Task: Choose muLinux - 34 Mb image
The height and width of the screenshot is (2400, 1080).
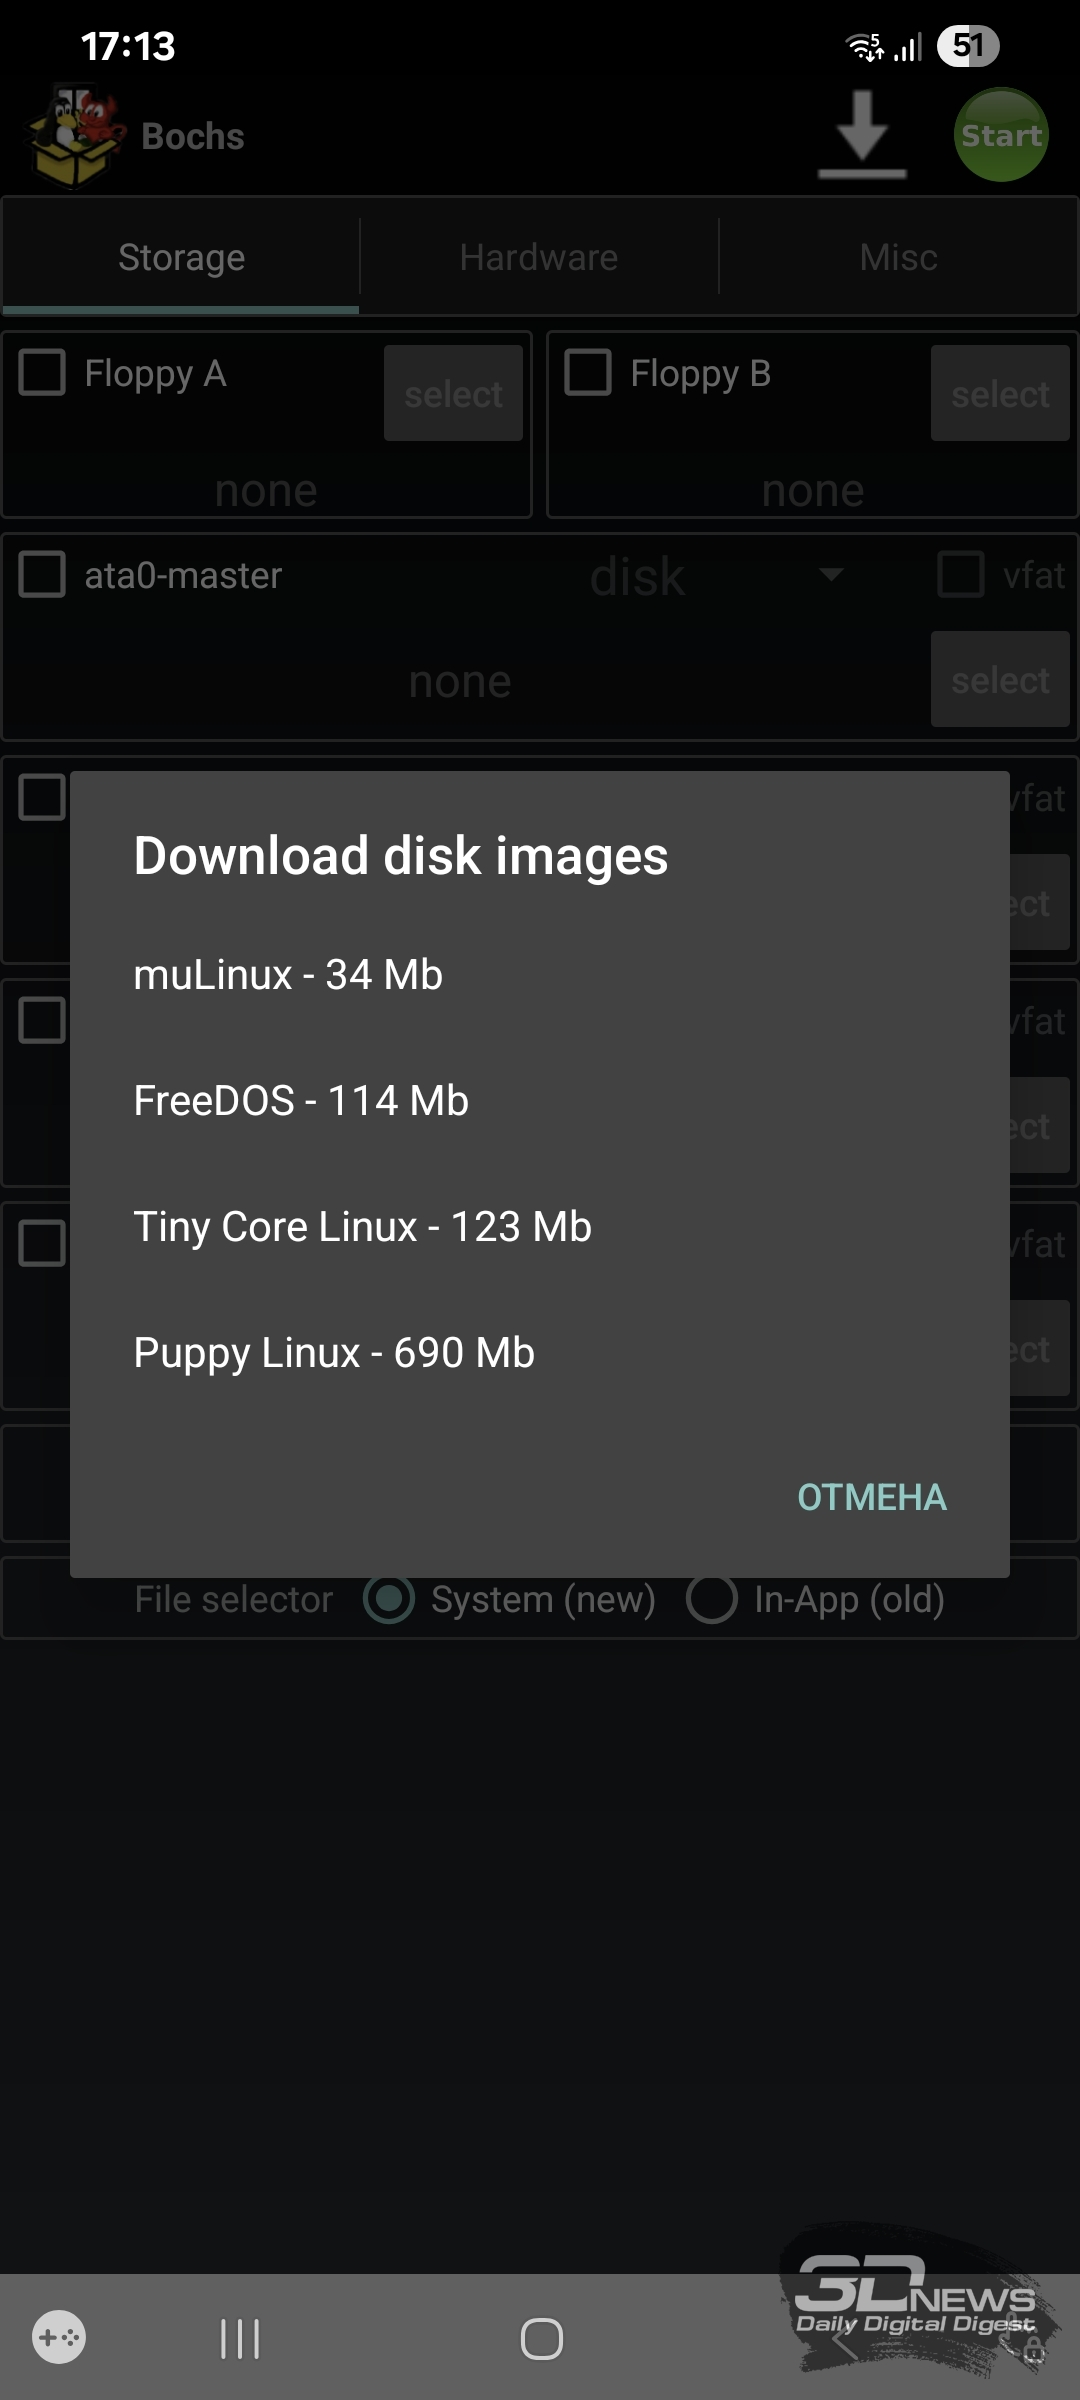Action: [288, 975]
